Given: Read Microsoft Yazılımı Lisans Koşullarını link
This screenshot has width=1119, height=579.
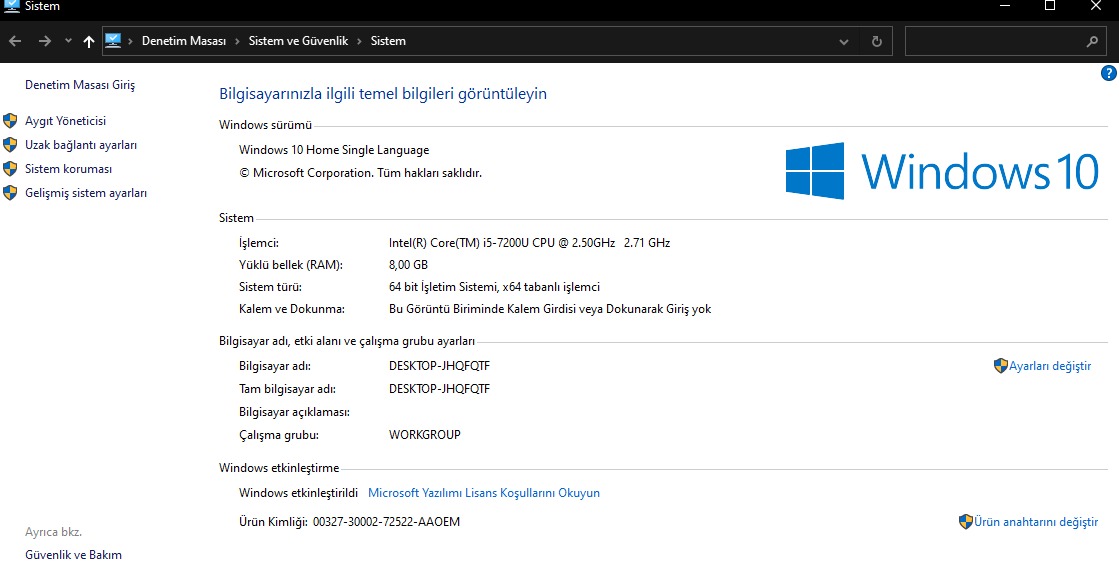Looking at the screenshot, I should [x=484, y=493].
